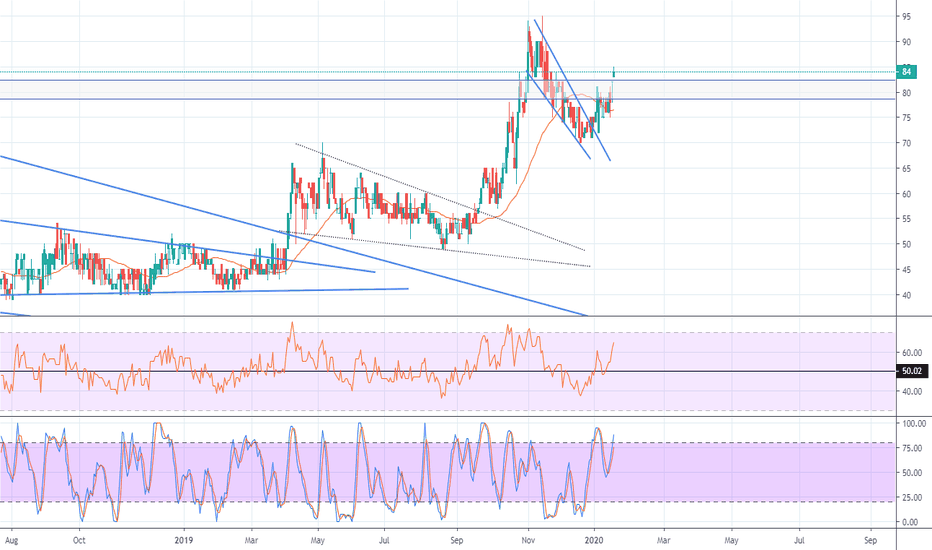Select the 40 price axis label
Viewport: 932px width, 550px height.
tap(906, 295)
